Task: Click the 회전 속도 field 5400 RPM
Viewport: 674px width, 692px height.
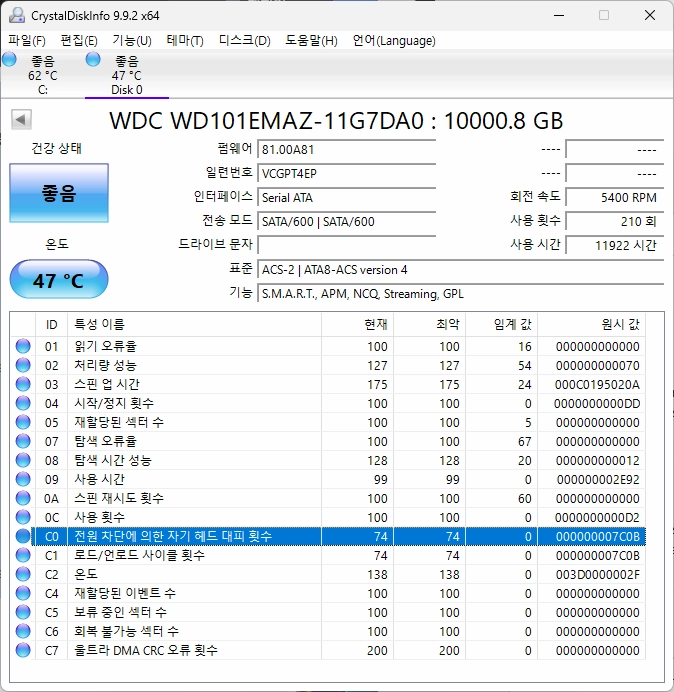Action: pos(614,197)
